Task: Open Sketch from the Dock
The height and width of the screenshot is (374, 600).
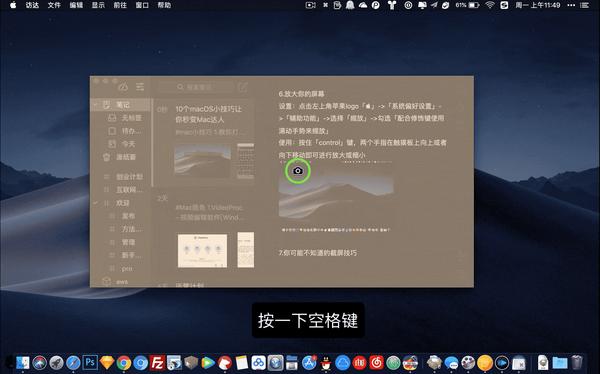Action: [x=107, y=362]
